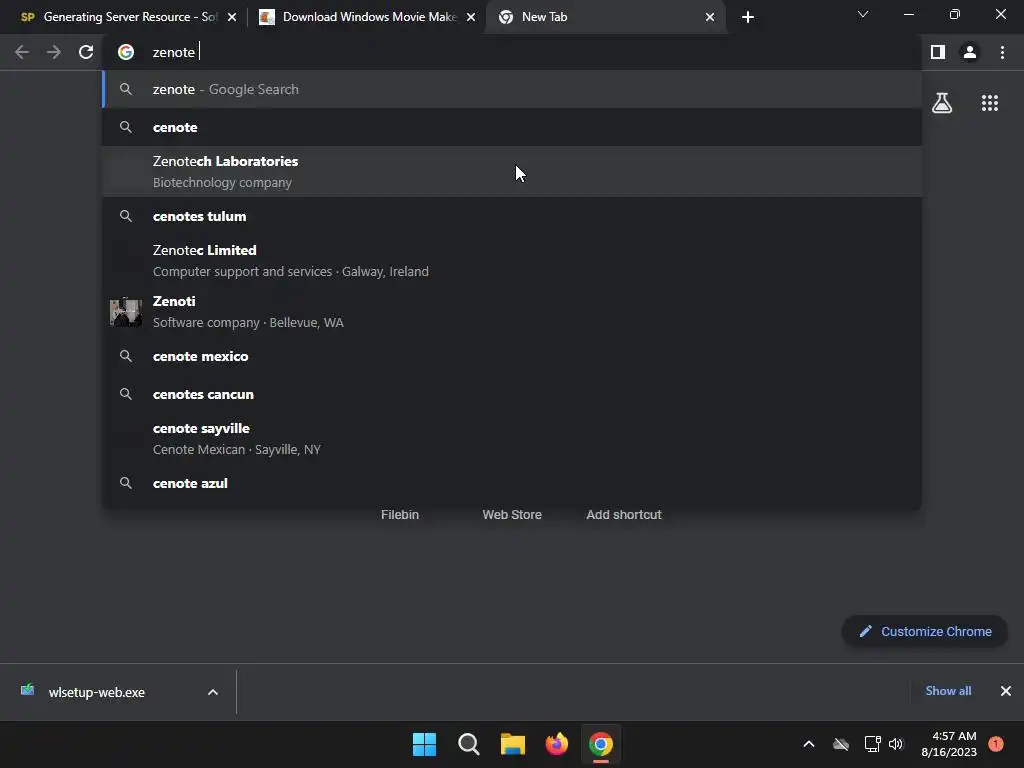Screen dimensions: 1024x768
Task: Open File Explorer from taskbar
Action: pos(513,744)
